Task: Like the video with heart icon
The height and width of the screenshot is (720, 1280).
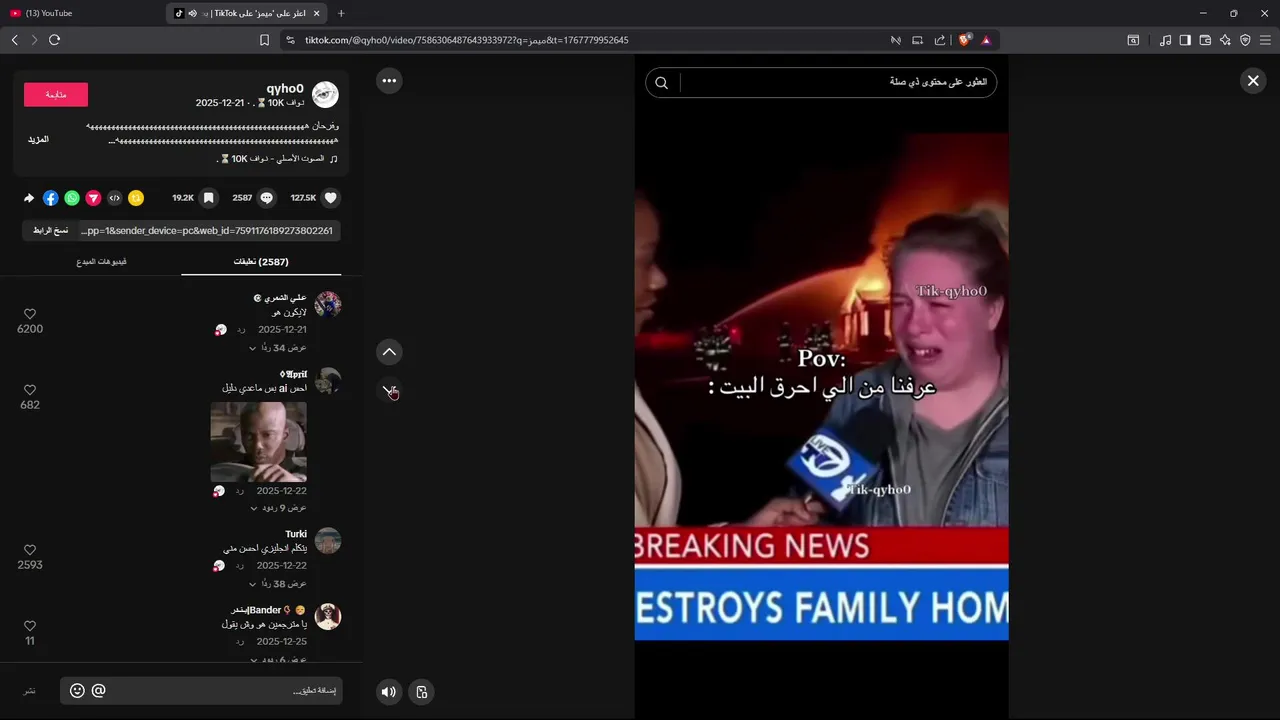Action: click(x=331, y=198)
